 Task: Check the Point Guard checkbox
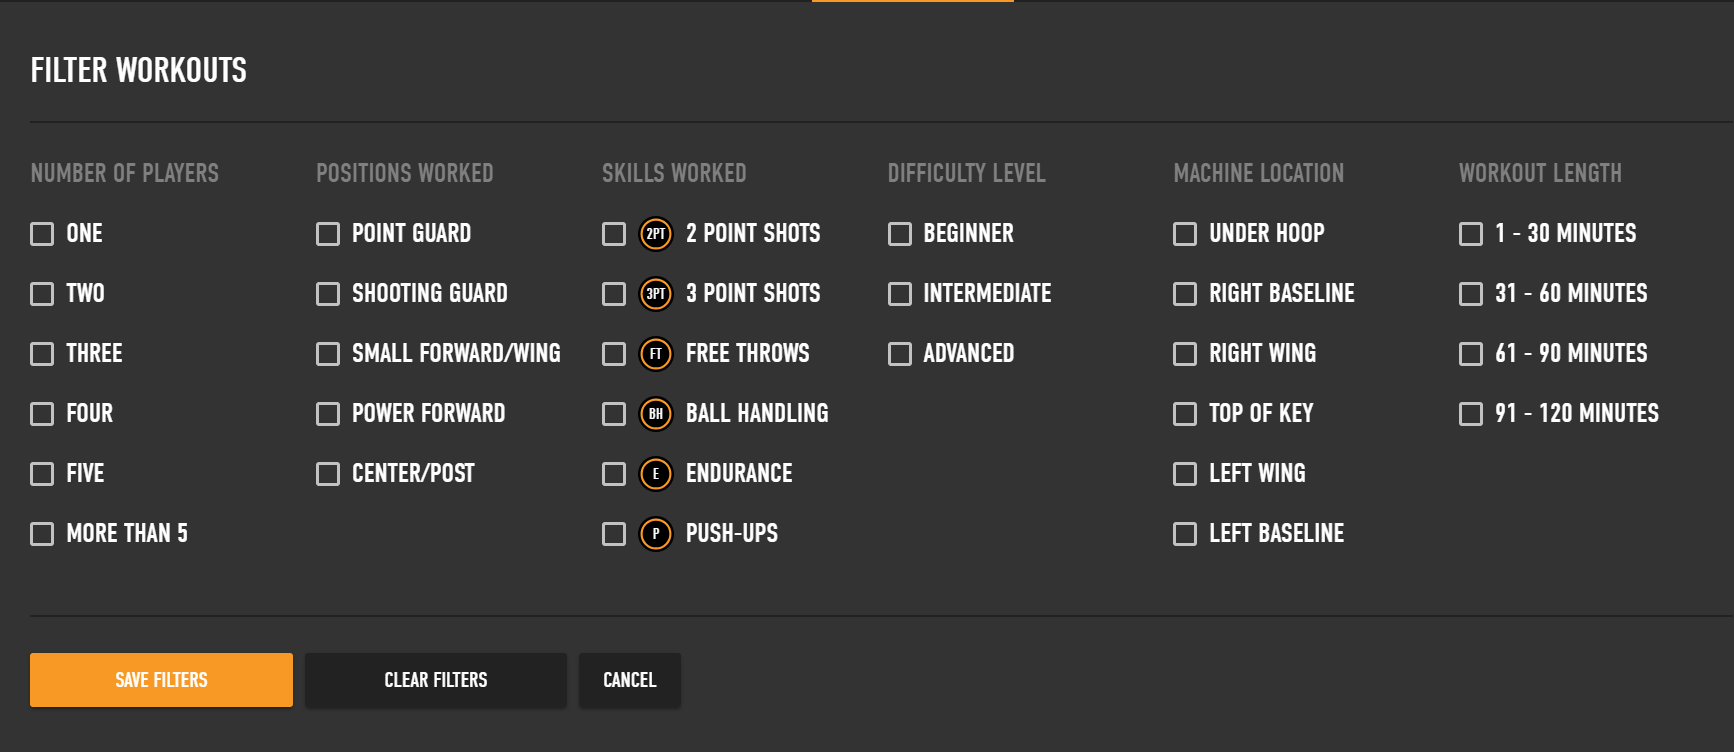point(328,234)
